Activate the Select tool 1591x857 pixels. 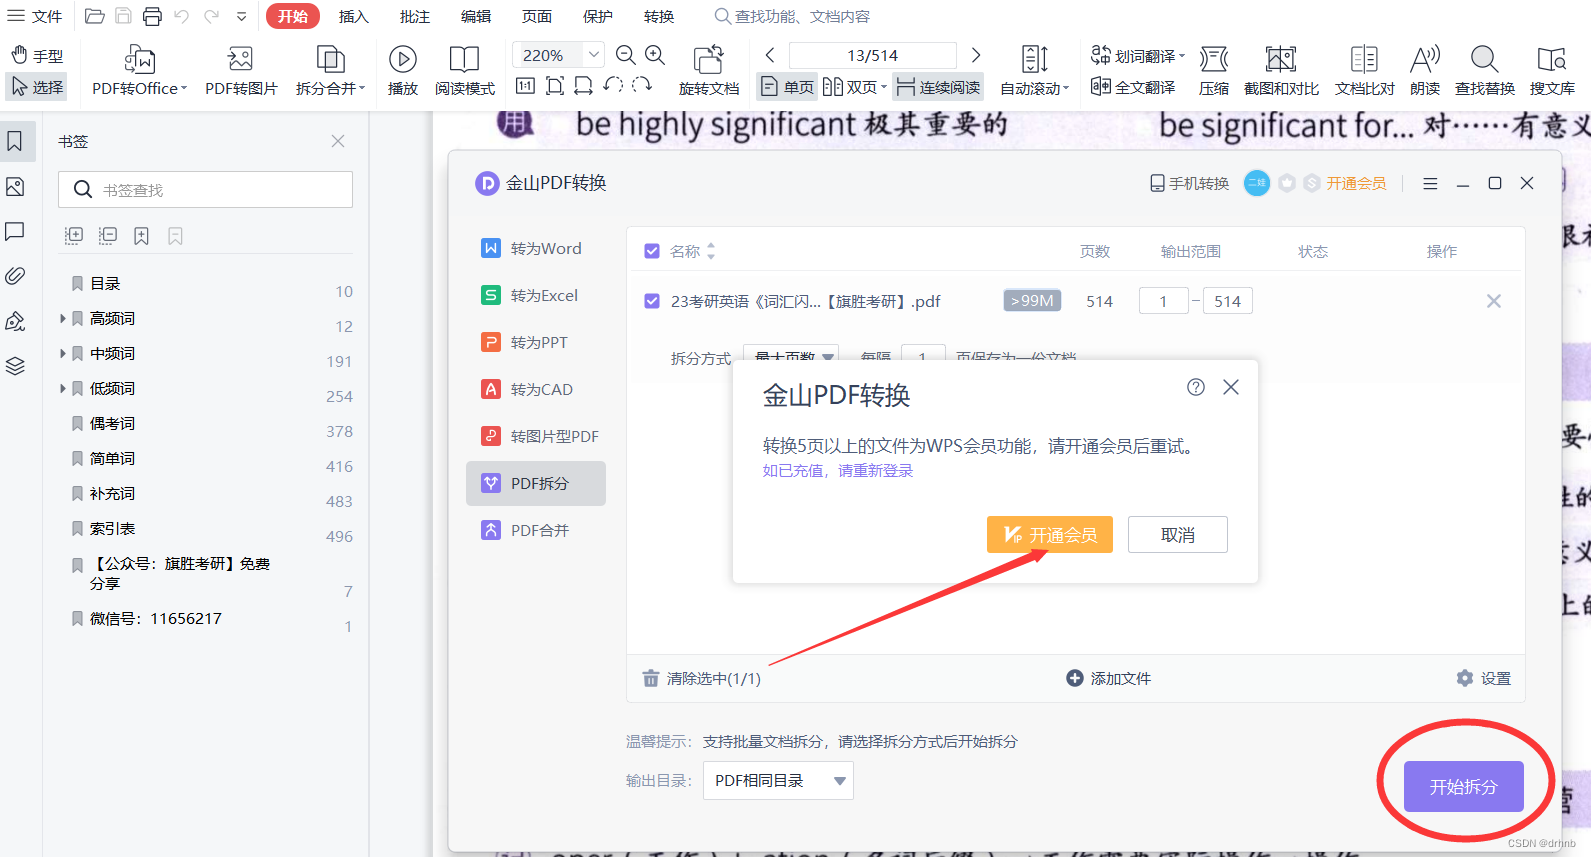click(x=36, y=87)
